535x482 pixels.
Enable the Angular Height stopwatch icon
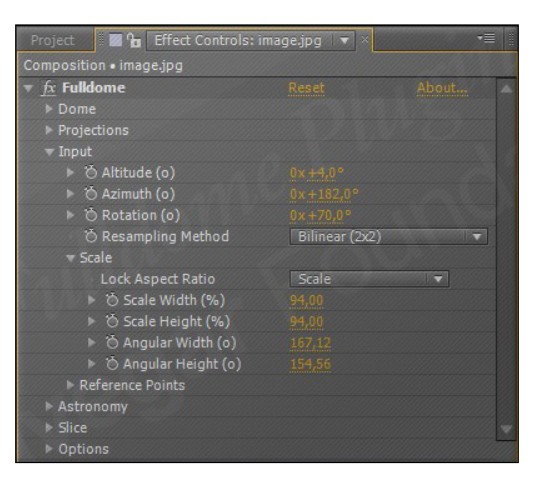point(112,364)
